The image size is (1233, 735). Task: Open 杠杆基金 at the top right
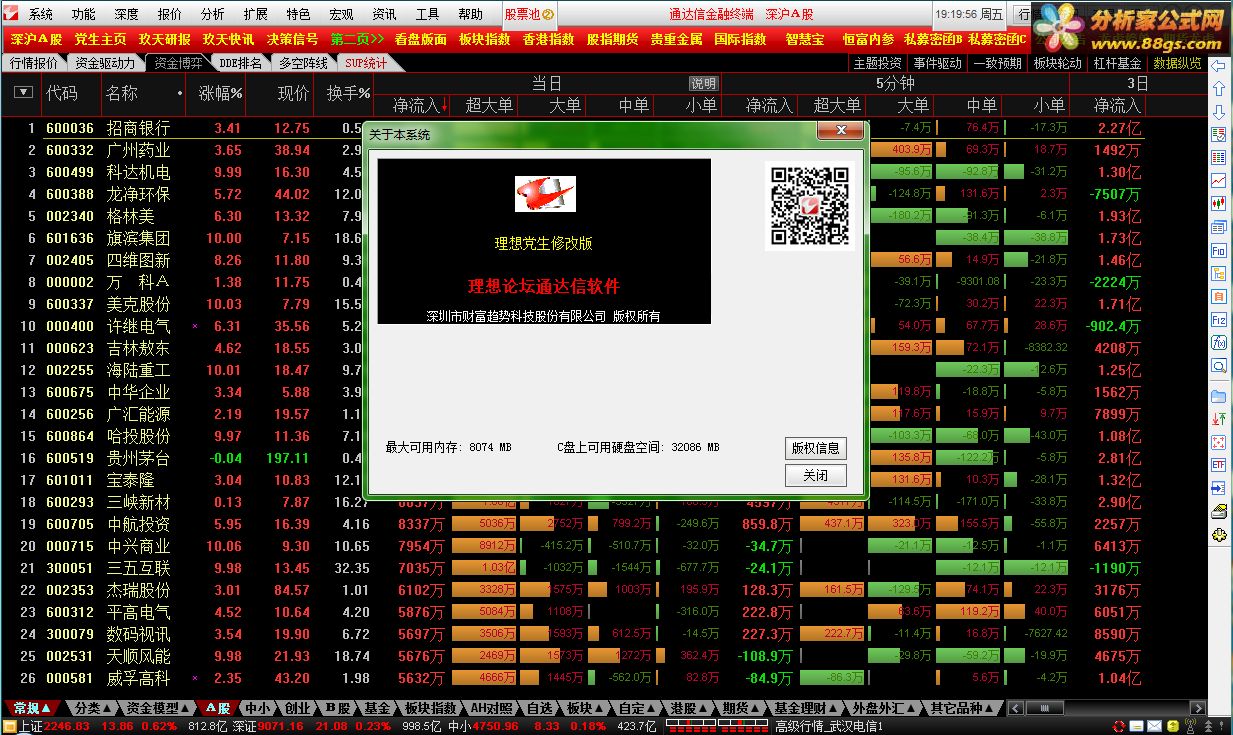[1117, 63]
